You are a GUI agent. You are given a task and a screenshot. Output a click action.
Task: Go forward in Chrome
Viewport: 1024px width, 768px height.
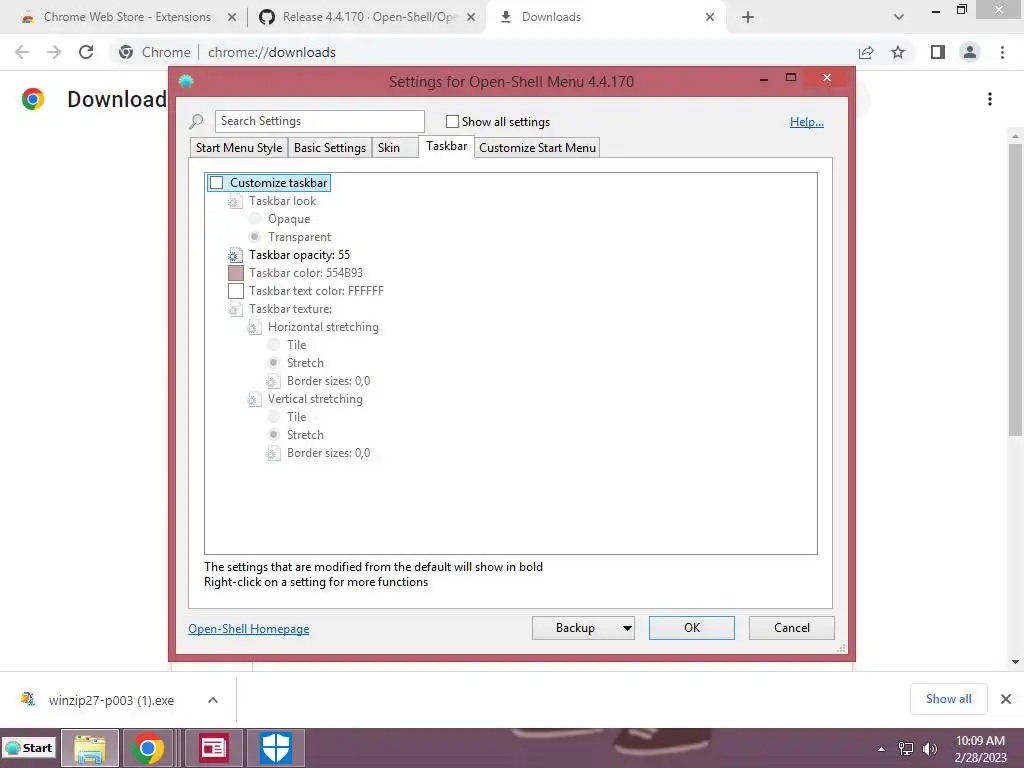[54, 52]
